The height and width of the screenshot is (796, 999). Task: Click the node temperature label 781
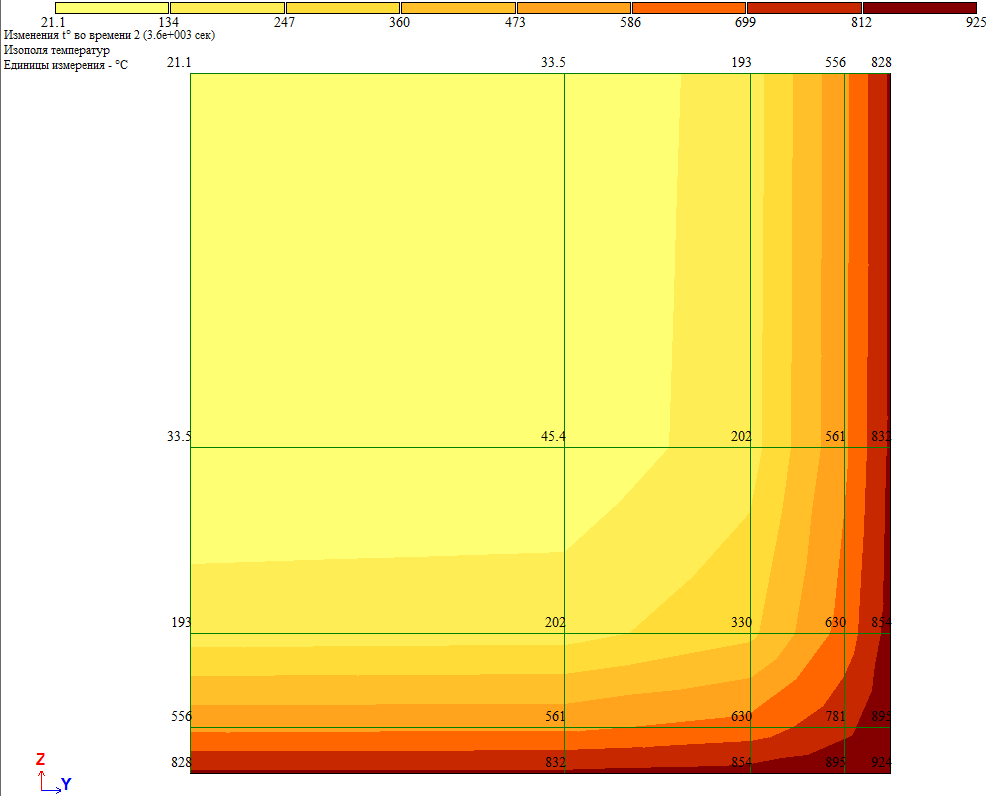click(x=835, y=716)
